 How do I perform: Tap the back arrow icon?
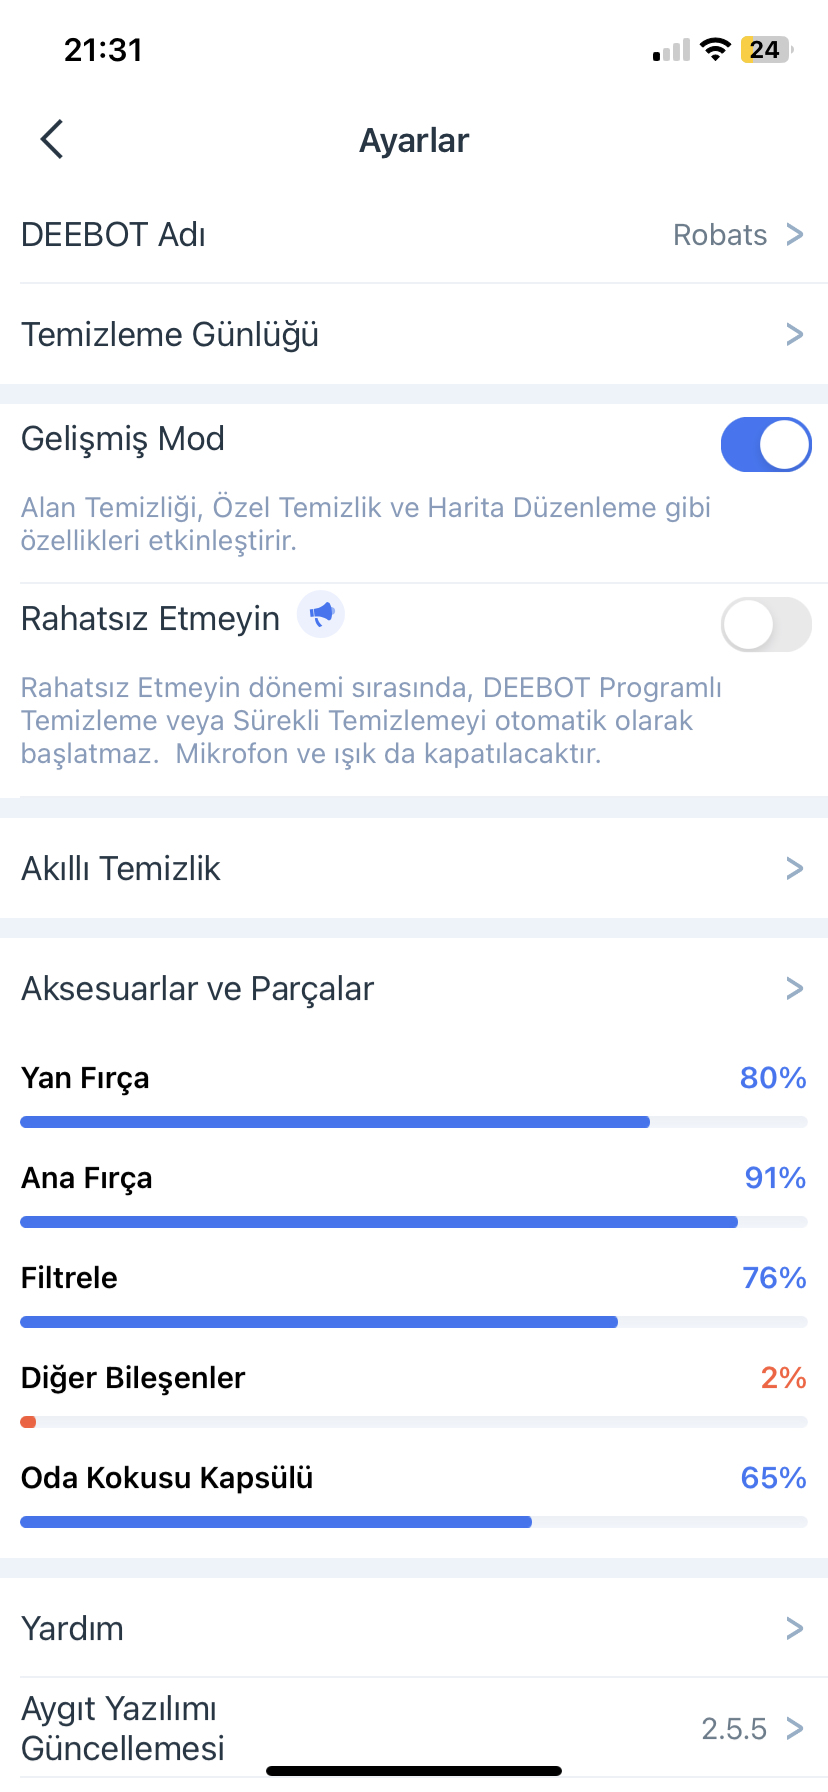point(52,139)
